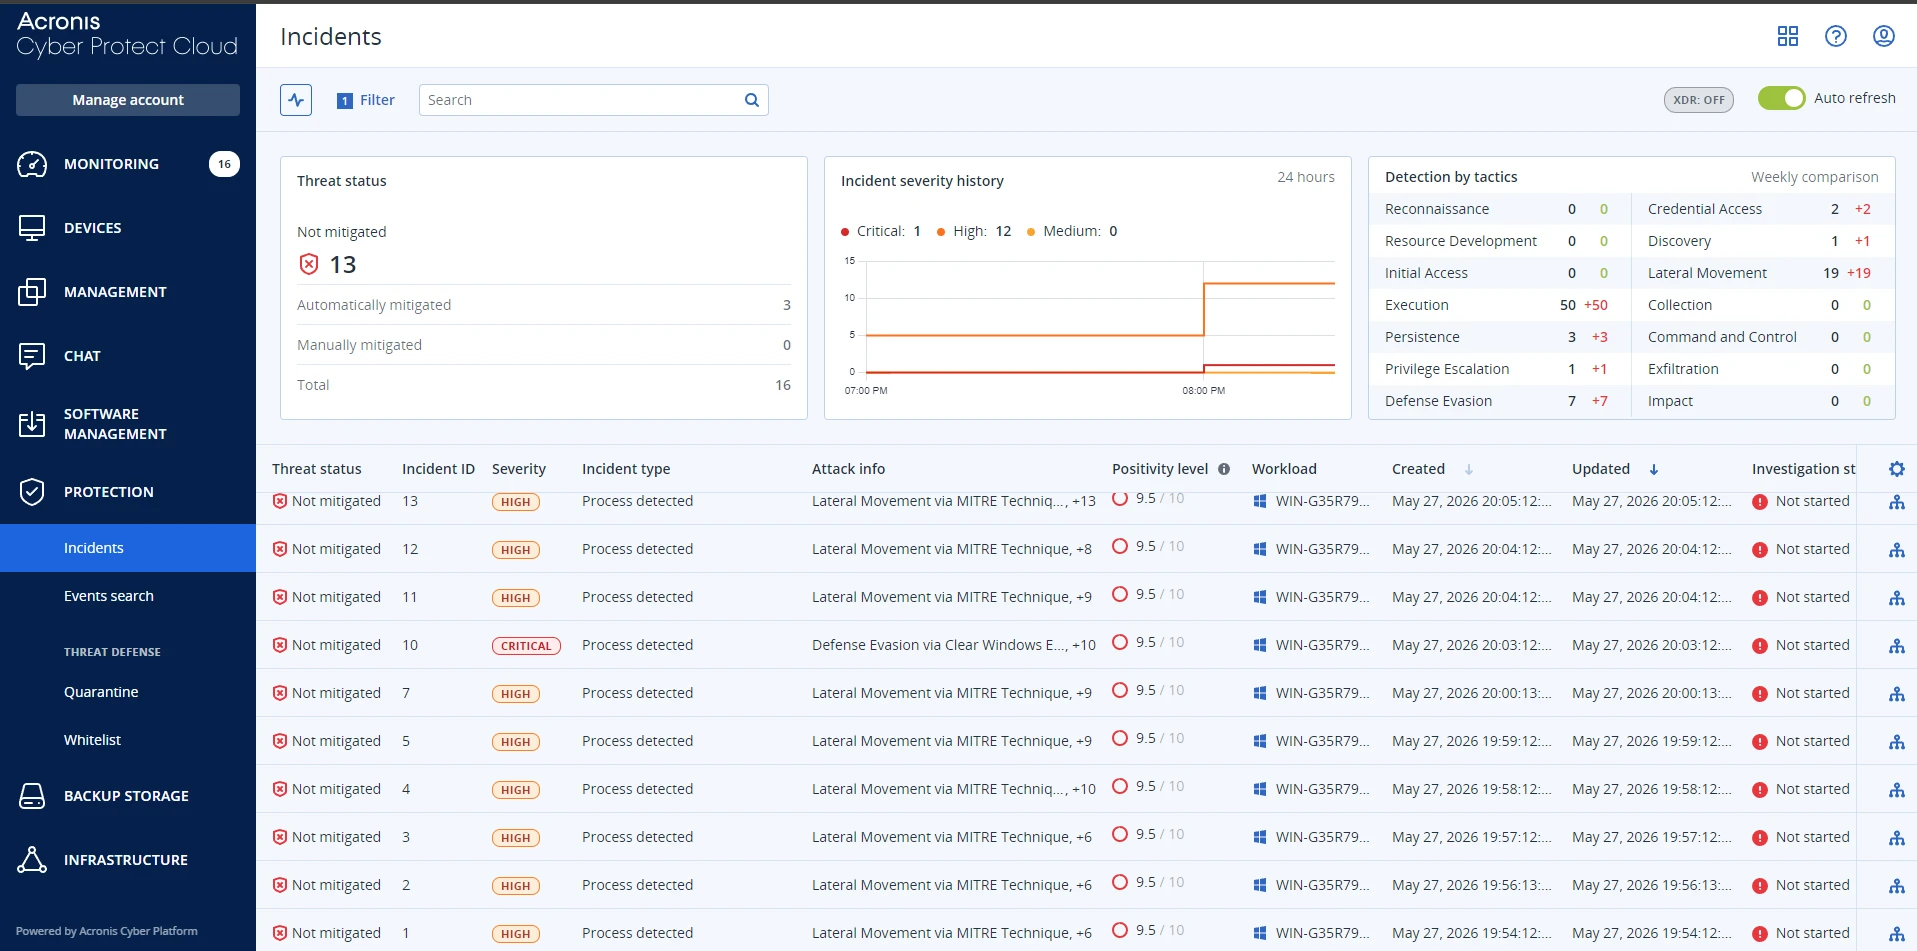Image resolution: width=1917 pixels, height=951 pixels.
Task: Click the Severity column header
Action: pyautogui.click(x=519, y=469)
